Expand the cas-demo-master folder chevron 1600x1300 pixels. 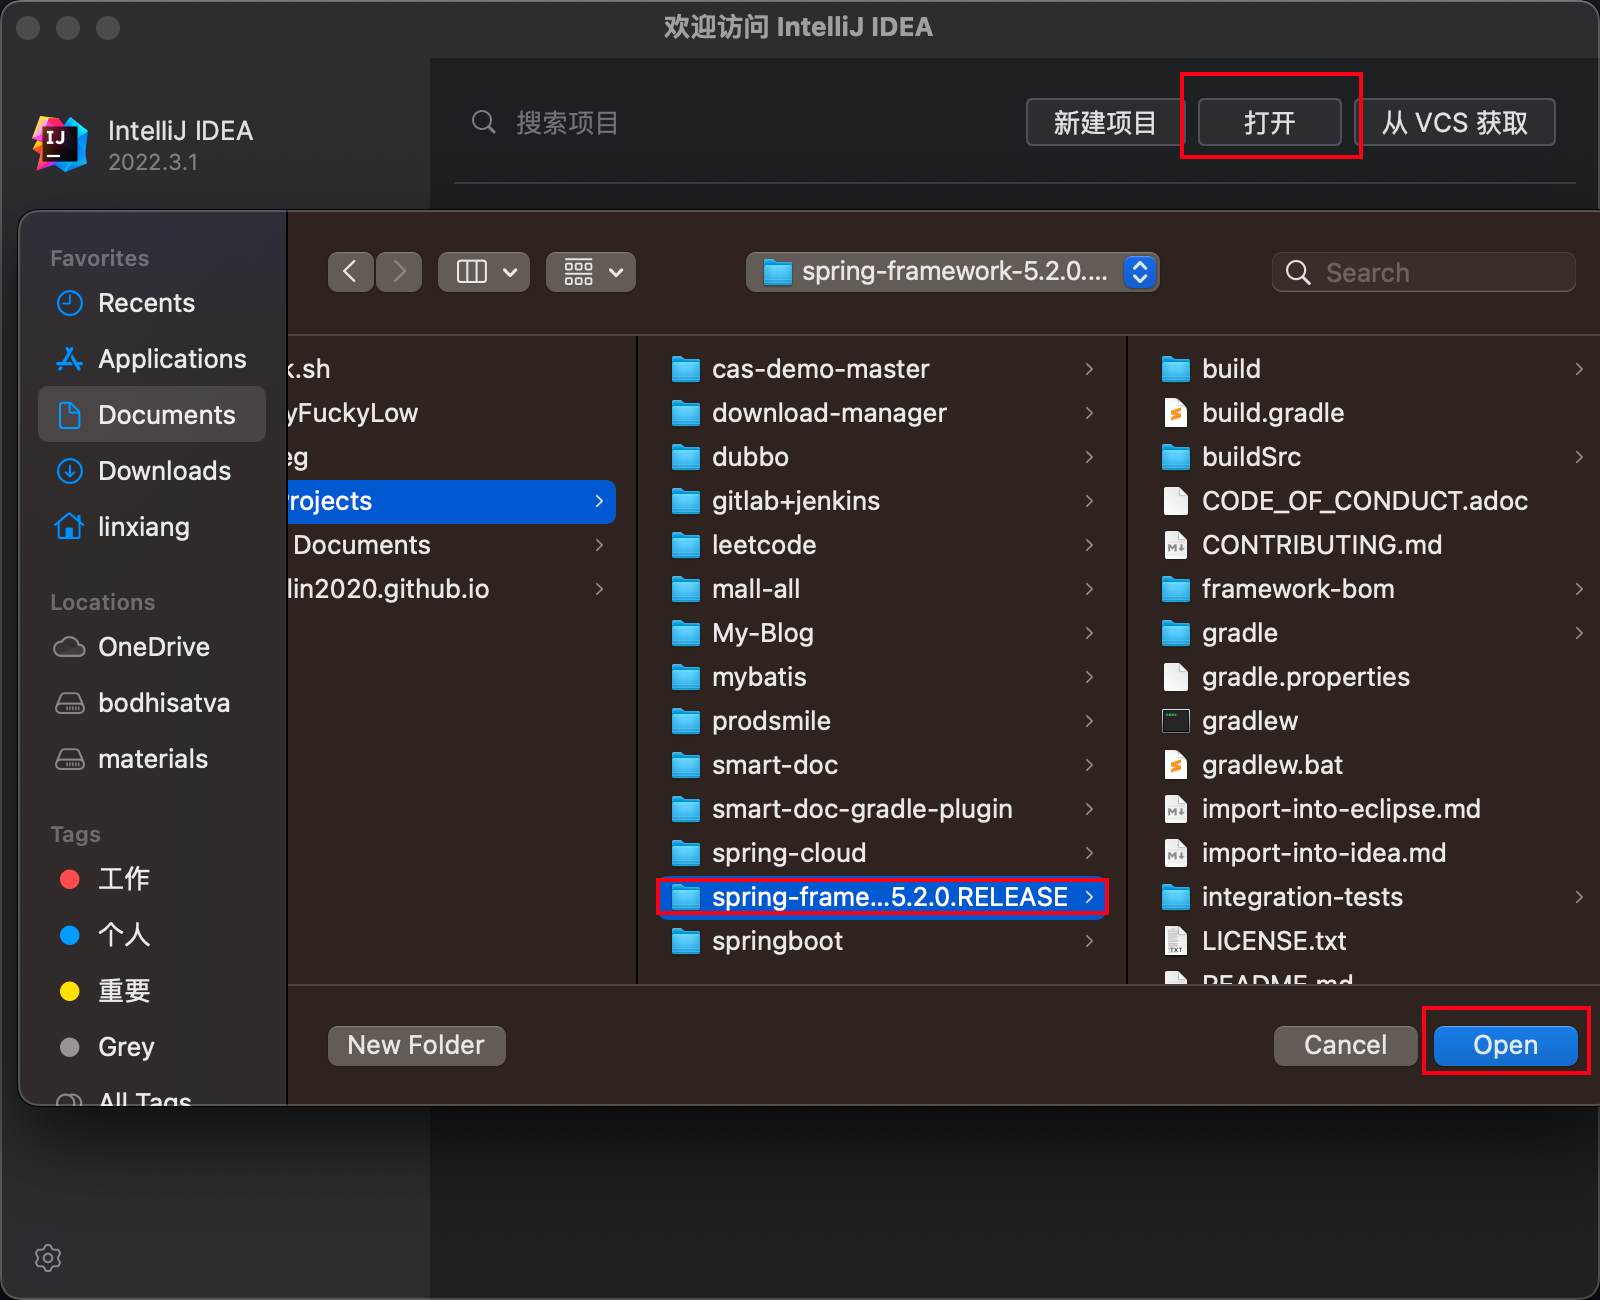click(x=1089, y=369)
